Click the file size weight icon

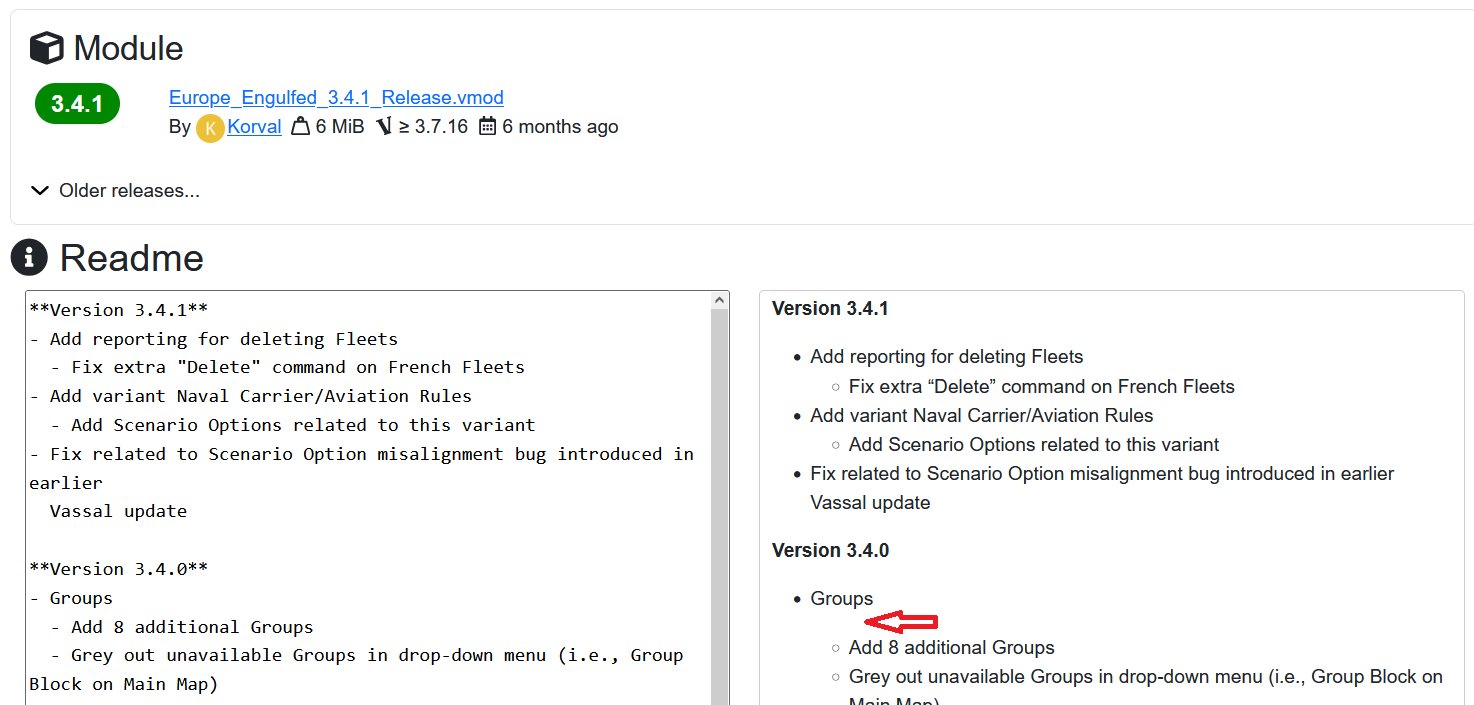pos(300,127)
